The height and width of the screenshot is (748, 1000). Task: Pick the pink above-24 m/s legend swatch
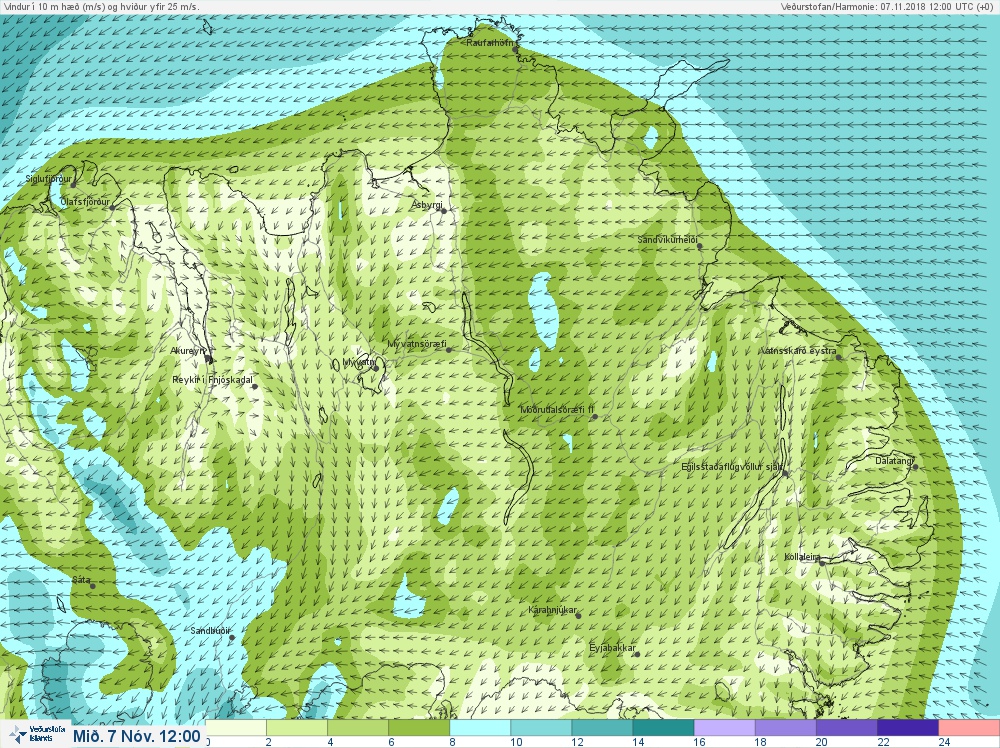coord(969,728)
